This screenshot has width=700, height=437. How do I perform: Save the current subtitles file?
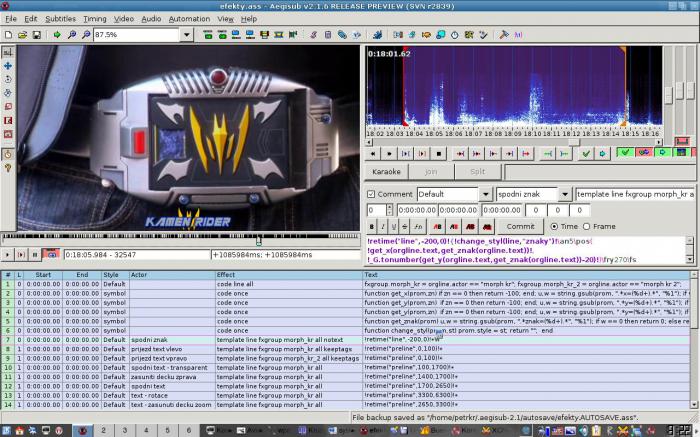coord(37,35)
